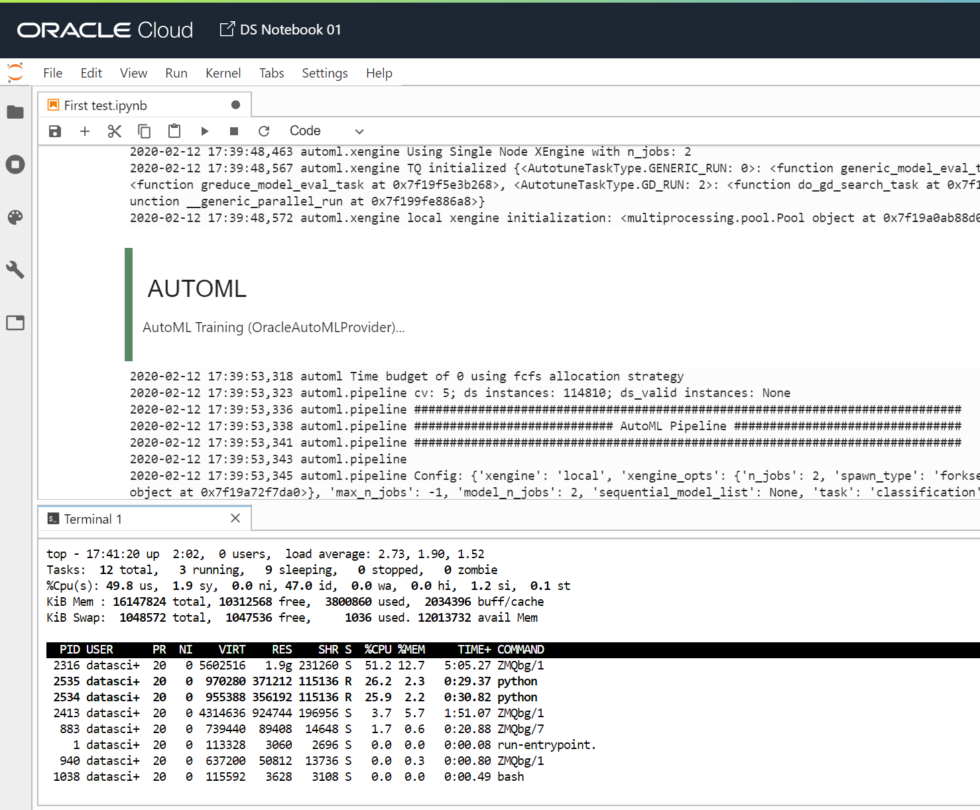Open the Kernel menu

point(223,72)
